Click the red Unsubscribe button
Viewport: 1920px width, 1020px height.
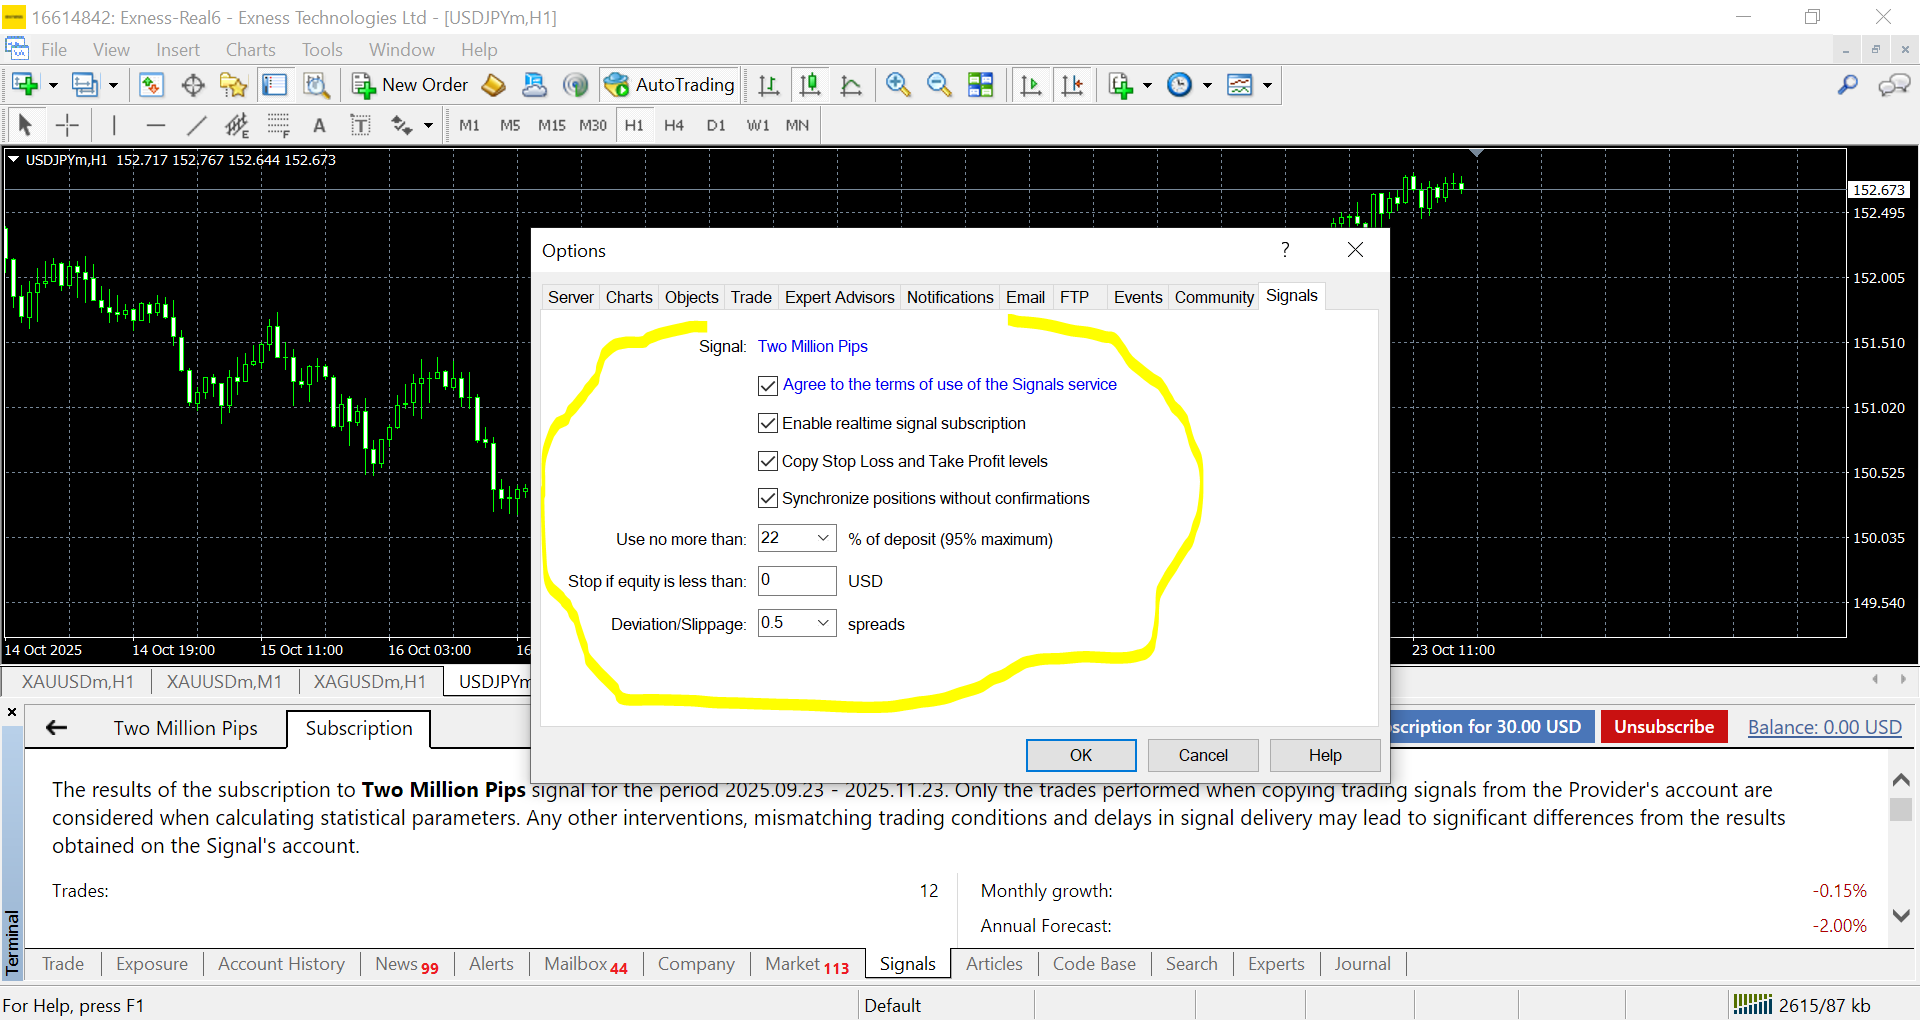click(x=1664, y=727)
